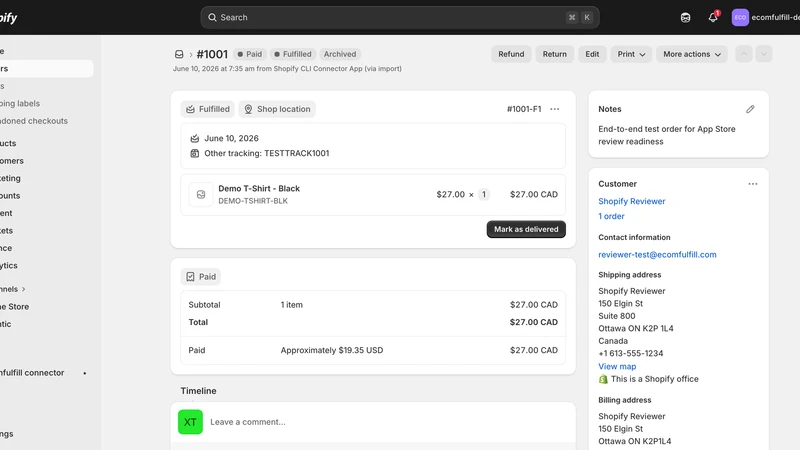Focus the Search field
The image size is (800, 450).
(400, 17)
